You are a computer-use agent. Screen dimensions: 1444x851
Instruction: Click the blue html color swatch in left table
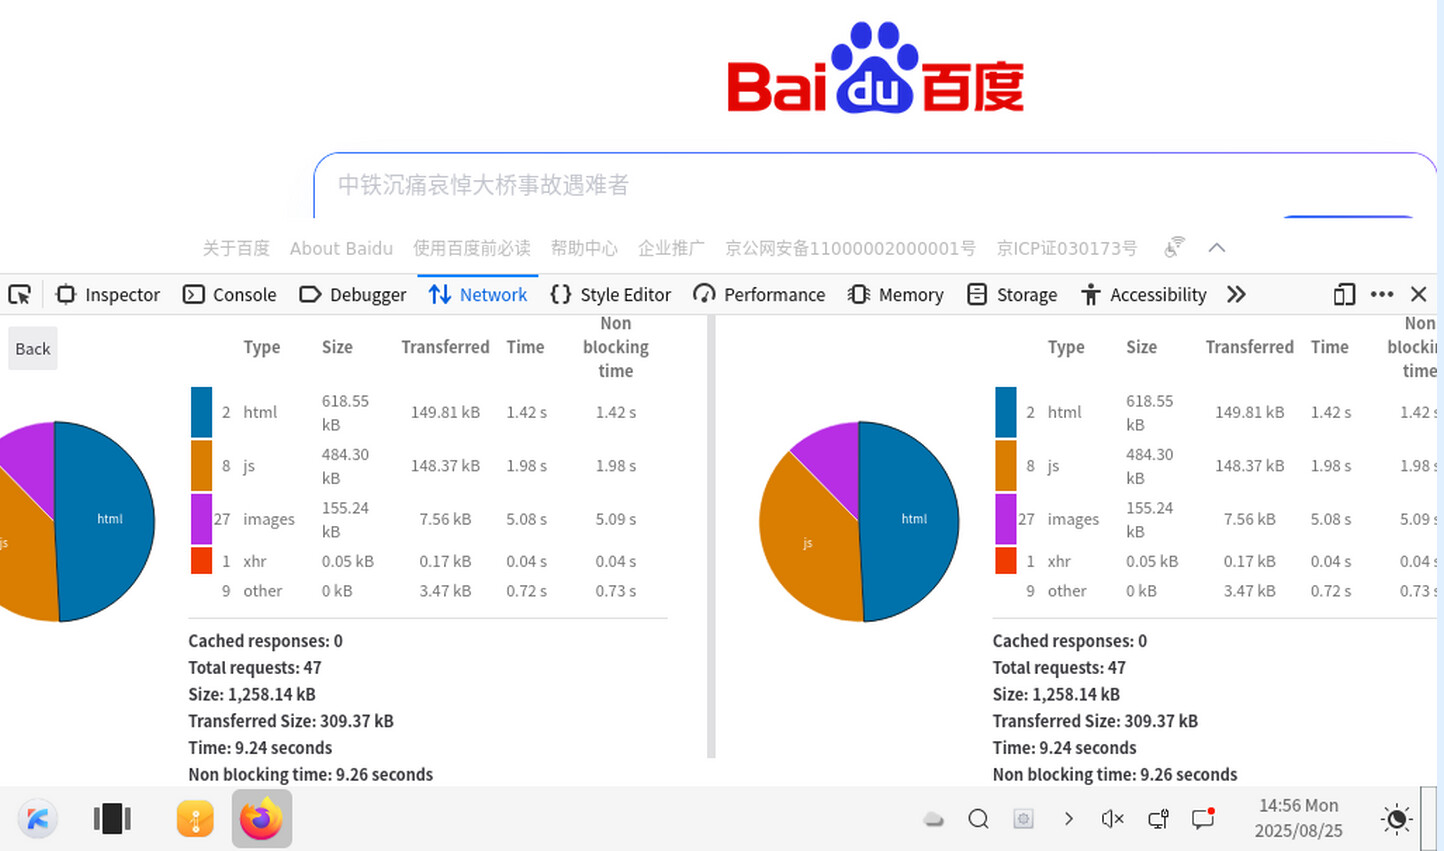point(201,412)
